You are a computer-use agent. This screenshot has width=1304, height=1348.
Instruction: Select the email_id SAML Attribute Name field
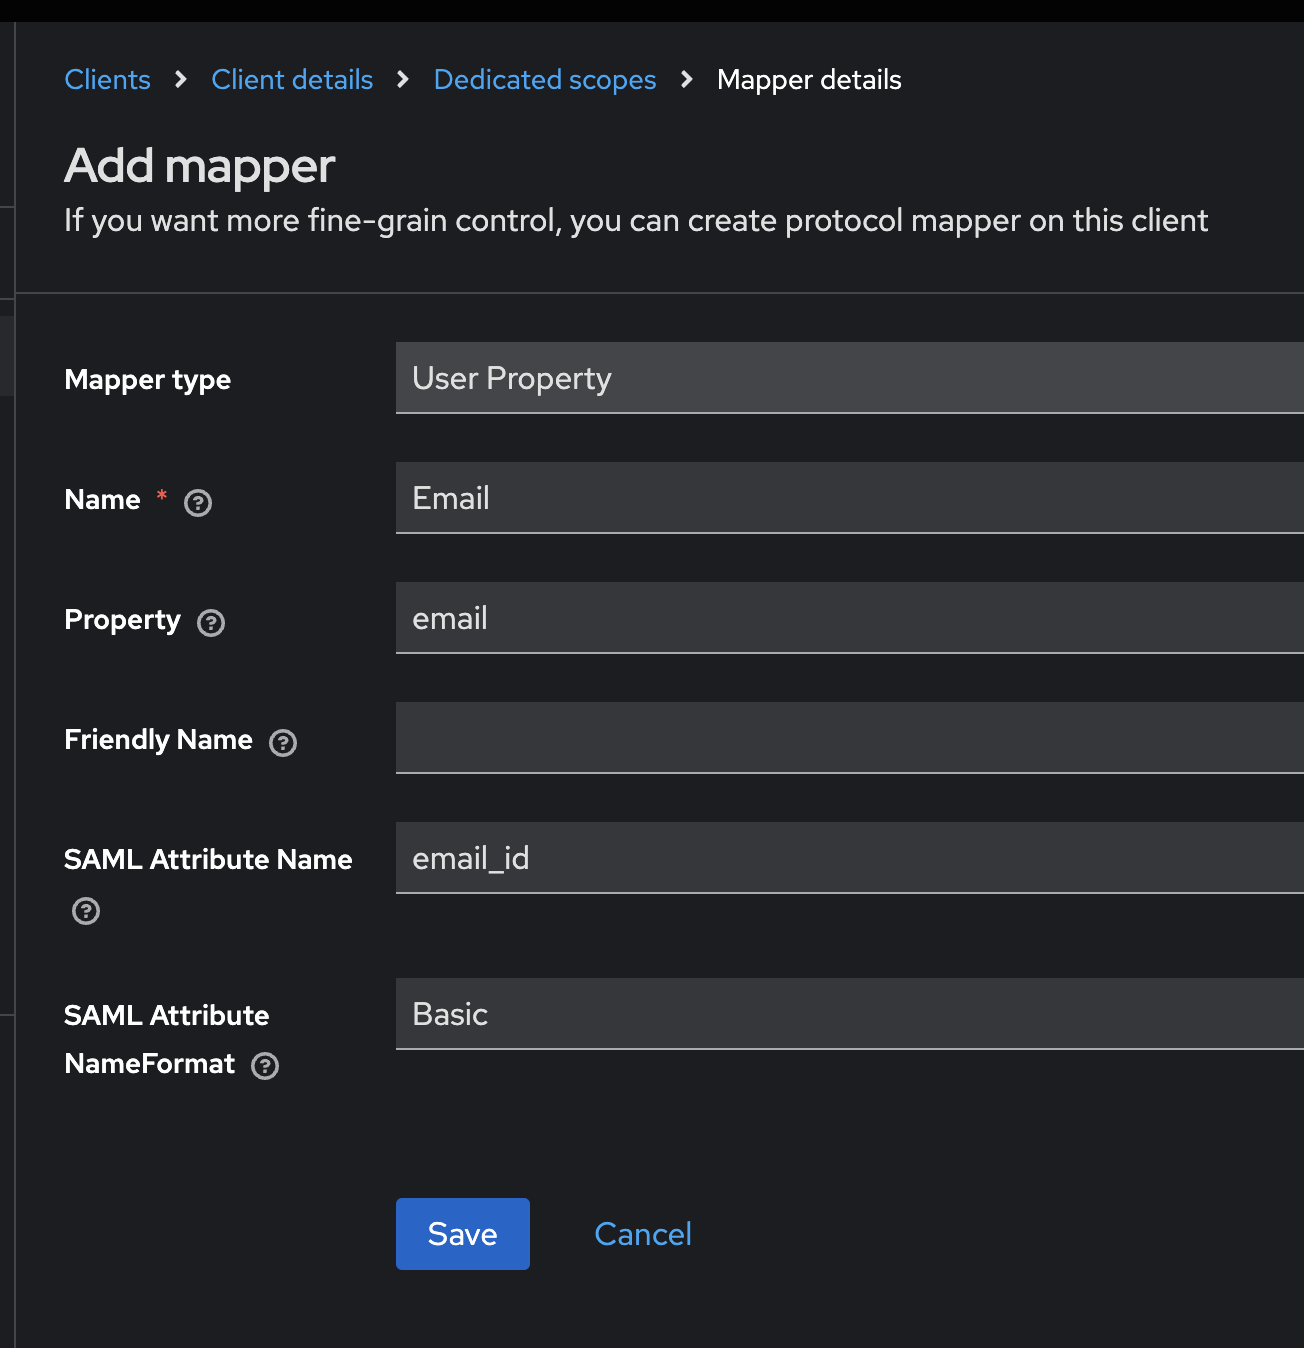click(x=850, y=858)
